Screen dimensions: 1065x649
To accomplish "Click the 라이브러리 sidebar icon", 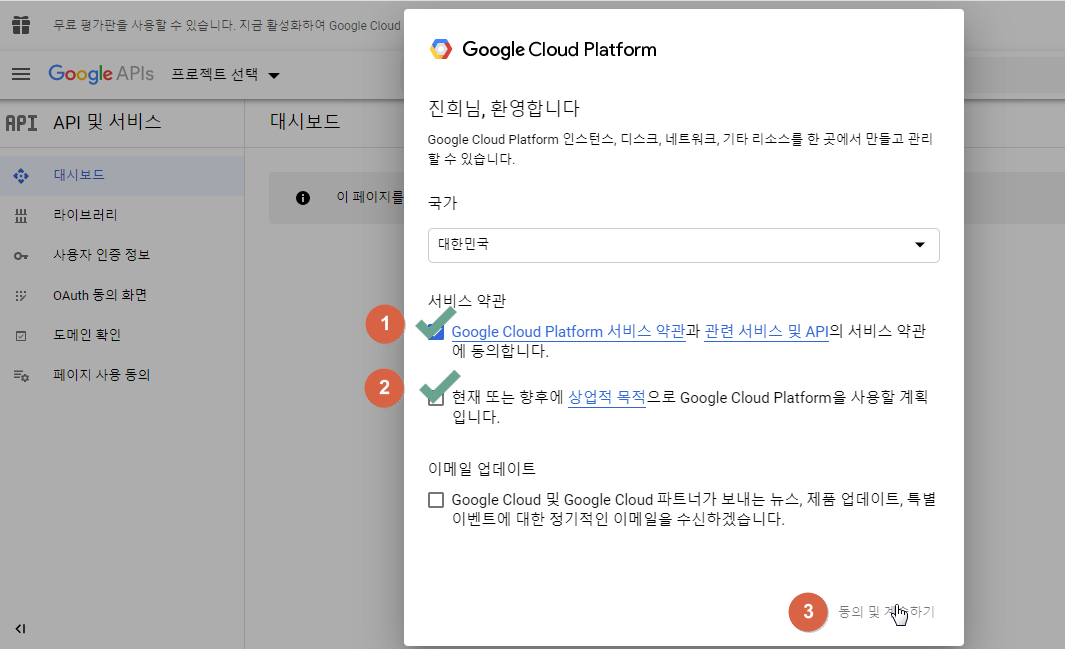I will click(x=21, y=216).
